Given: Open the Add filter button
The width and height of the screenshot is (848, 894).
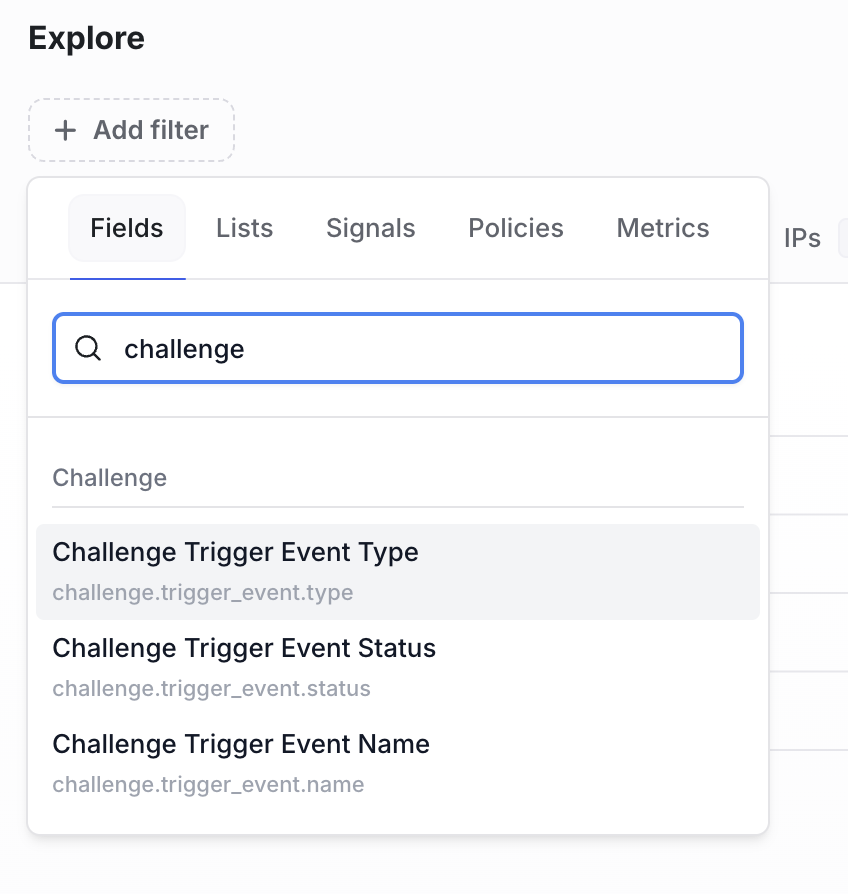Looking at the screenshot, I should 131,130.
